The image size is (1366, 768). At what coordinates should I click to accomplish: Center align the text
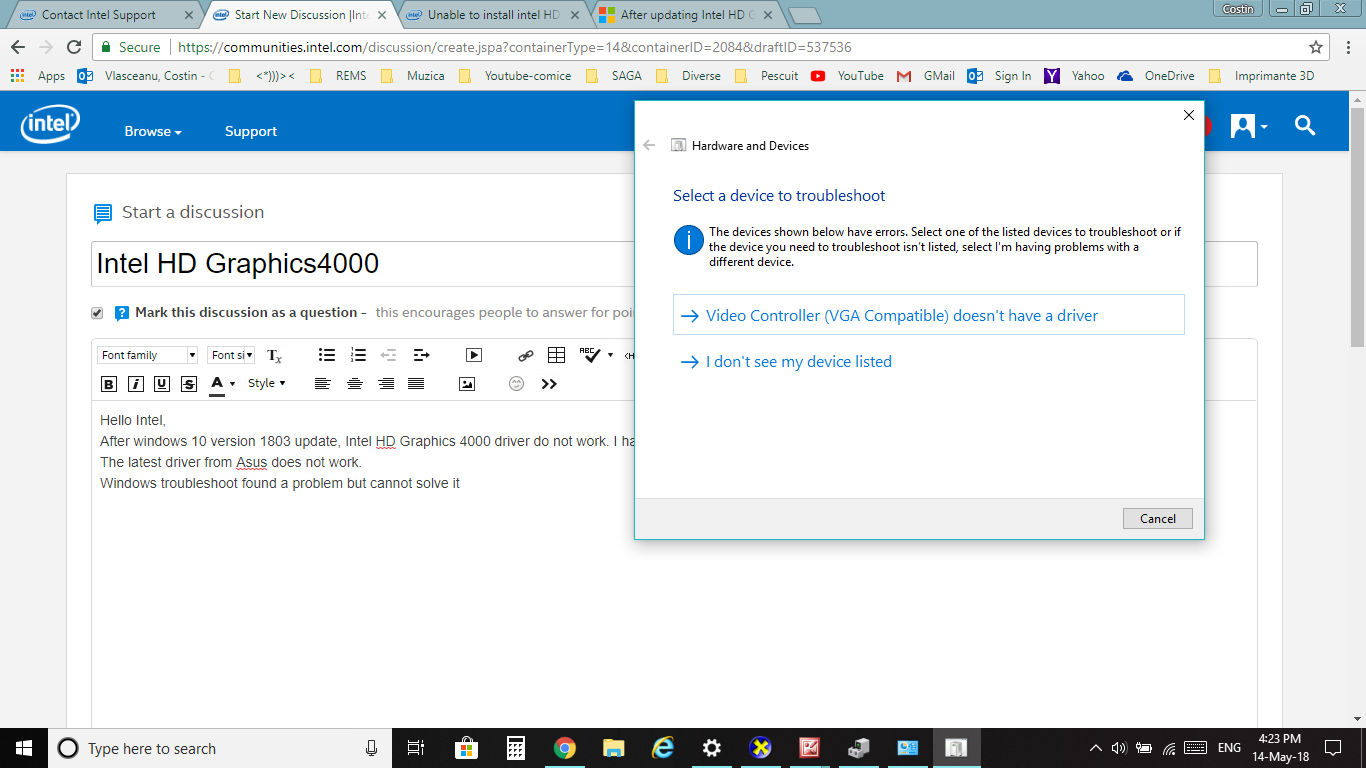pos(354,384)
